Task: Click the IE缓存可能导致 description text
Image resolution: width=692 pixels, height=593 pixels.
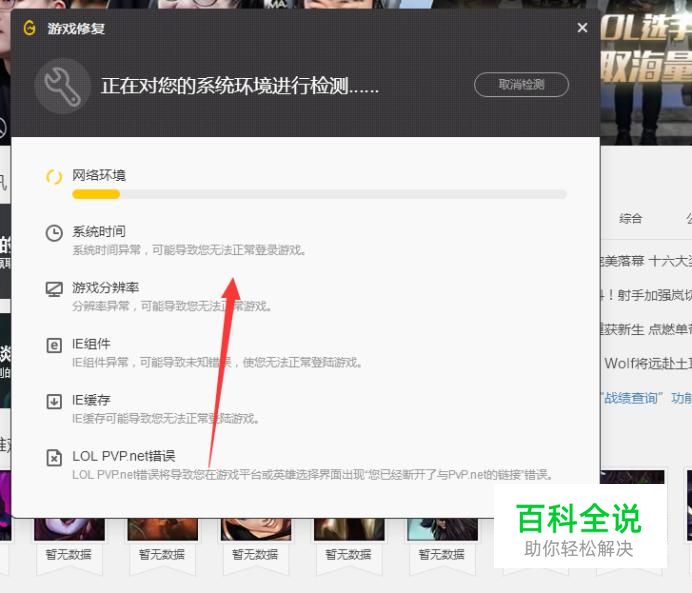Action: pos(165,418)
